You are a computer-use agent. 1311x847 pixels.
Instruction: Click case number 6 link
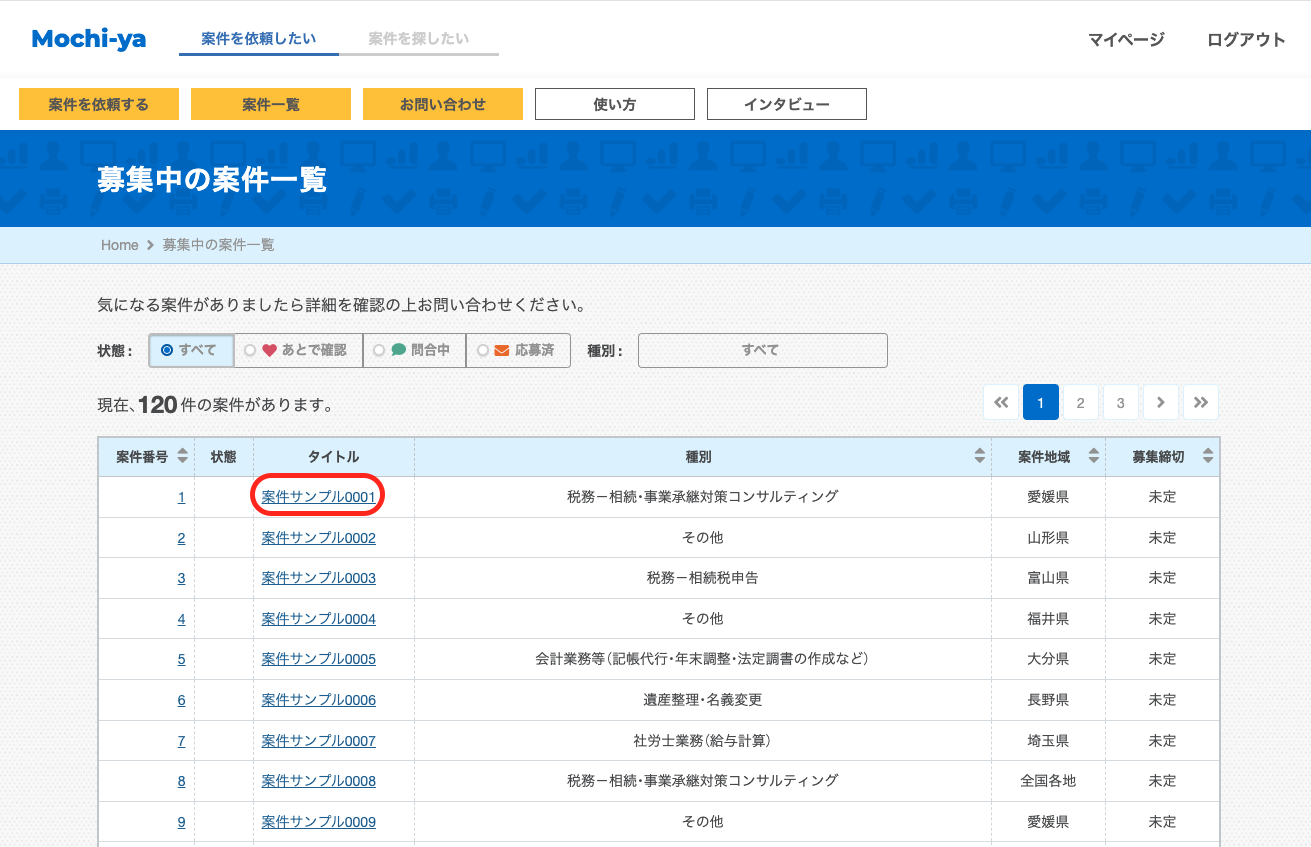pos(181,700)
